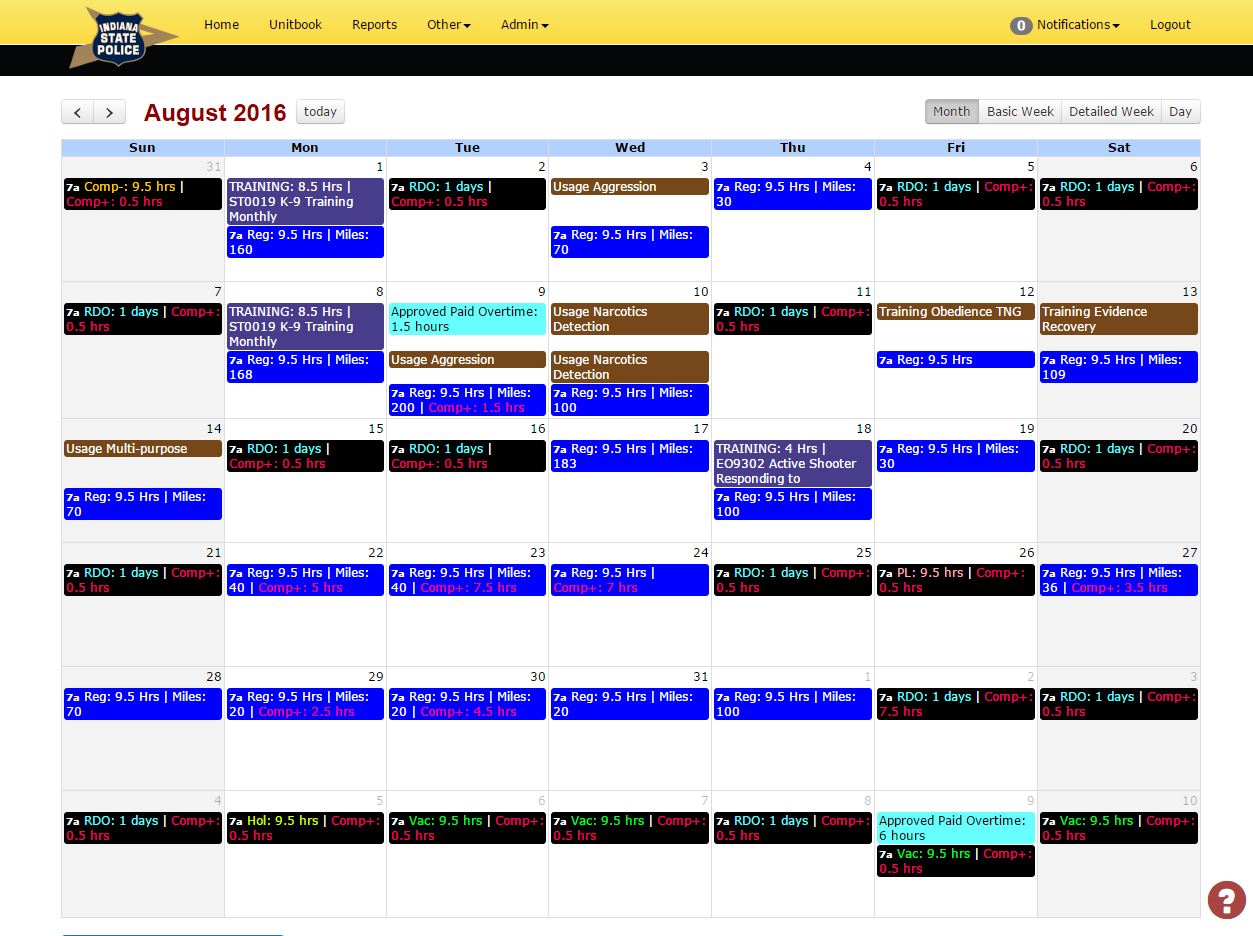Open the Unitbook menu item
Viewport: 1253px width, 936px height.
click(295, 25)
